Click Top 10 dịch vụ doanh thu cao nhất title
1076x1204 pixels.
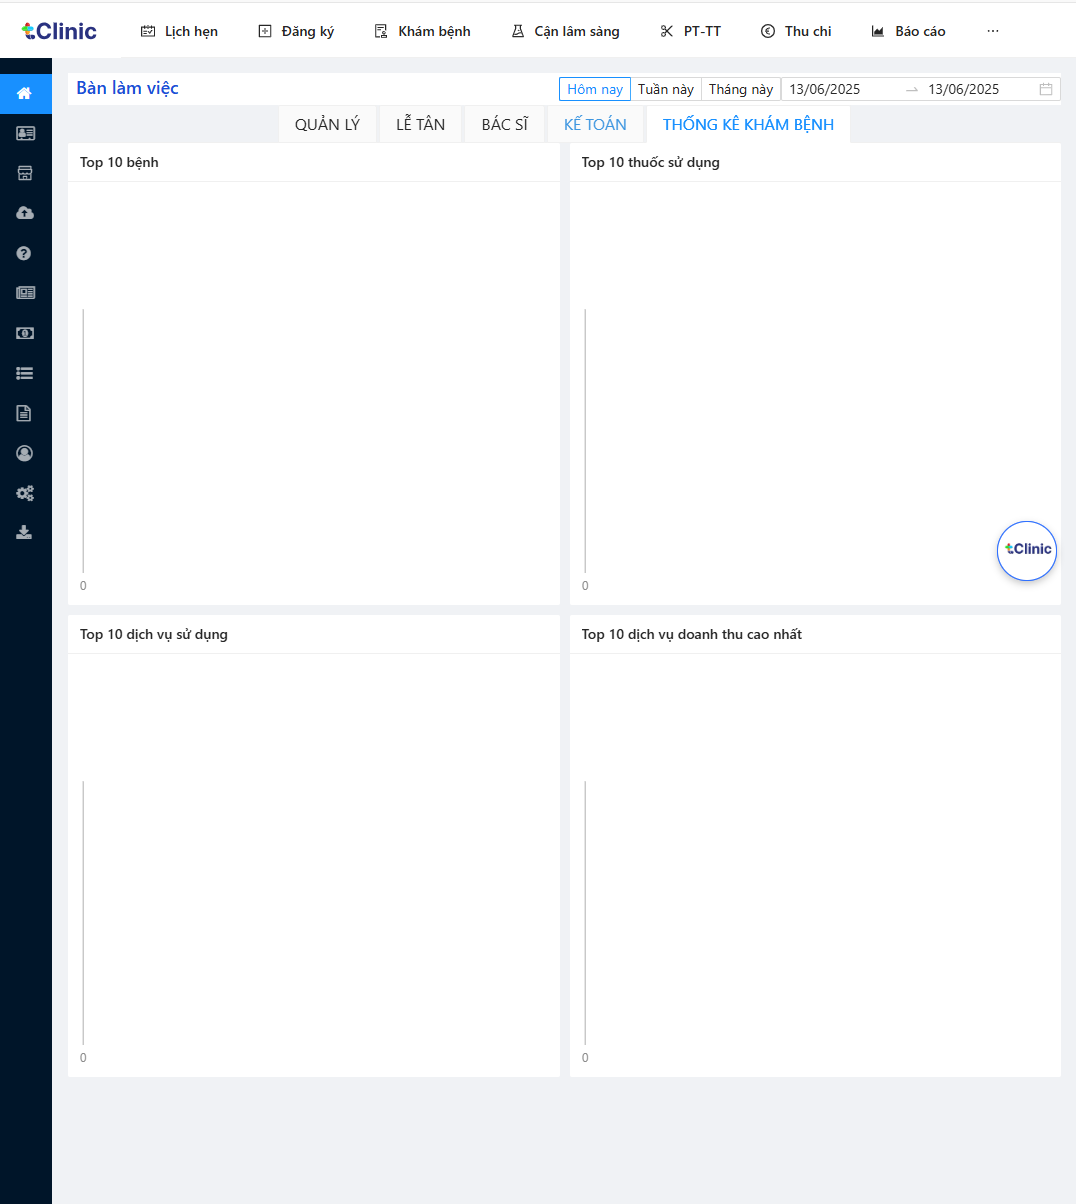[692, 634]
